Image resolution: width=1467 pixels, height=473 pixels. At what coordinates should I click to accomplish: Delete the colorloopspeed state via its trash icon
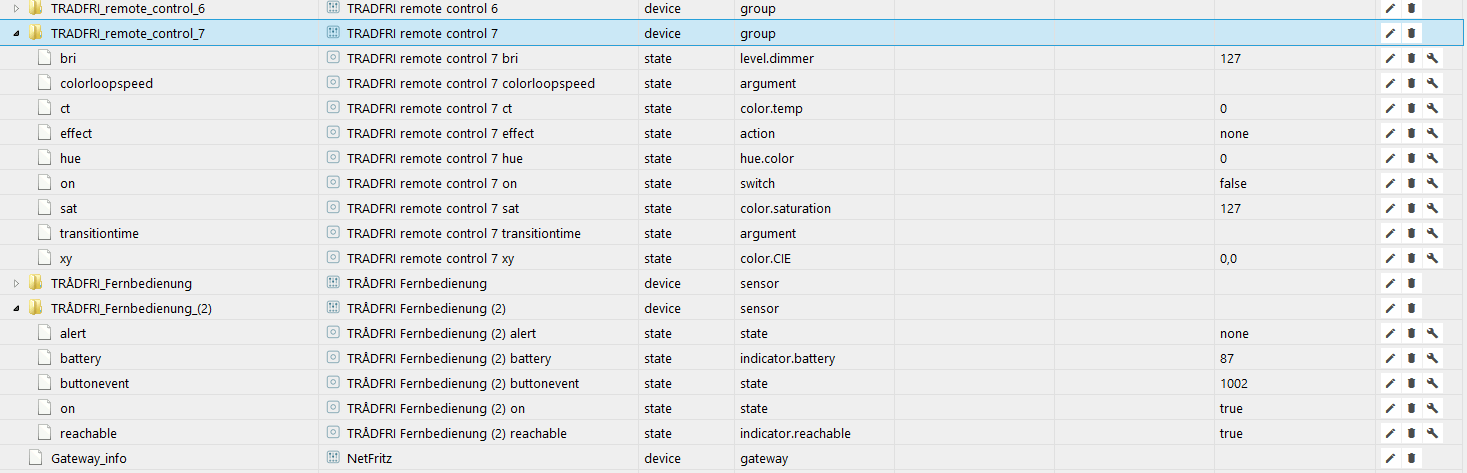point(1411,83)
